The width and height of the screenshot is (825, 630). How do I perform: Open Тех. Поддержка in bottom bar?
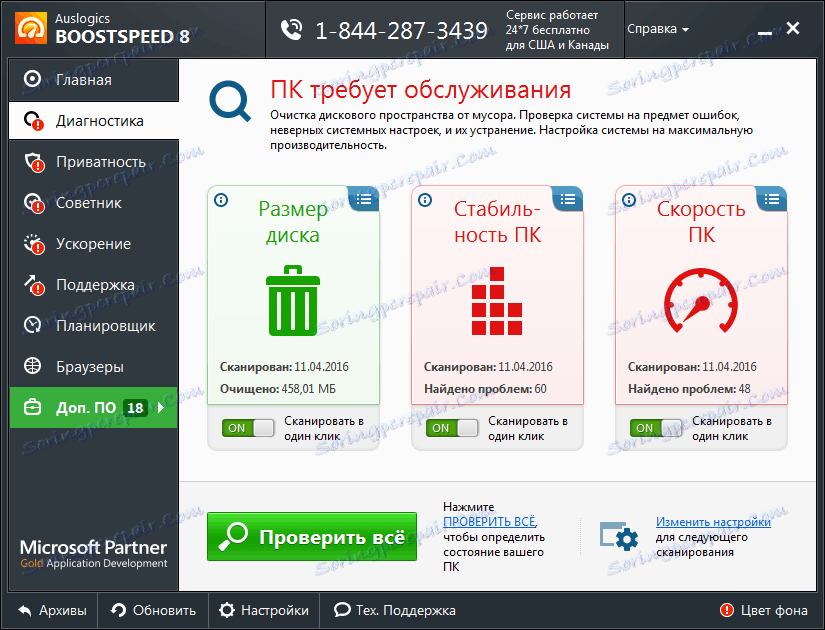395,611
